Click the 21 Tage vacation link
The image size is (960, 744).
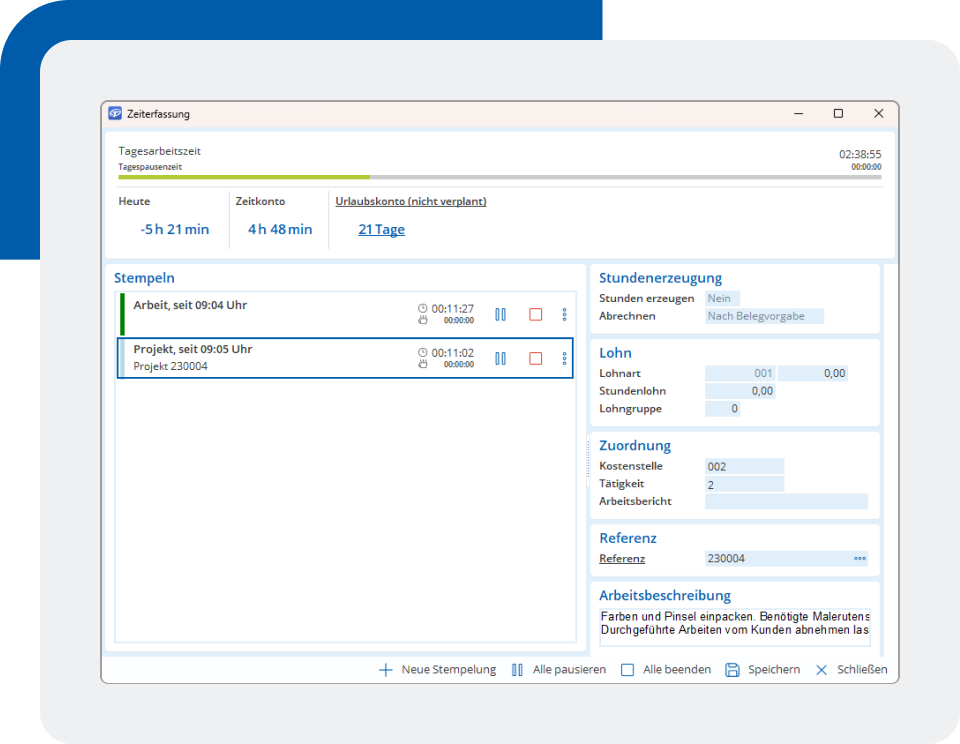[381, 229]
